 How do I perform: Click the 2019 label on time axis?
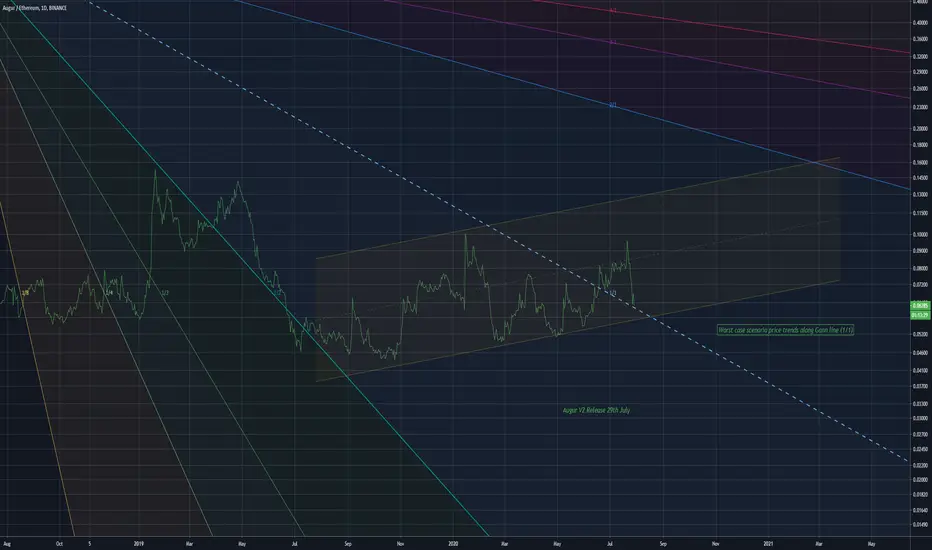coord(139,543)
